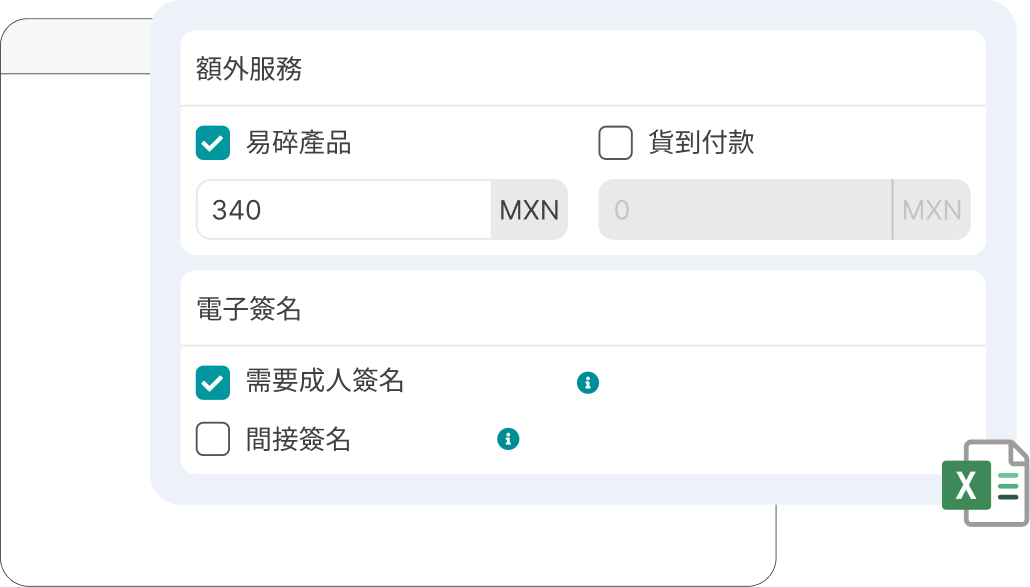This screenshot has height=587, width=1030.
Task: Enable the 貨到付款 checkbox
Action: pyautogui.click(x=615, y=143)
